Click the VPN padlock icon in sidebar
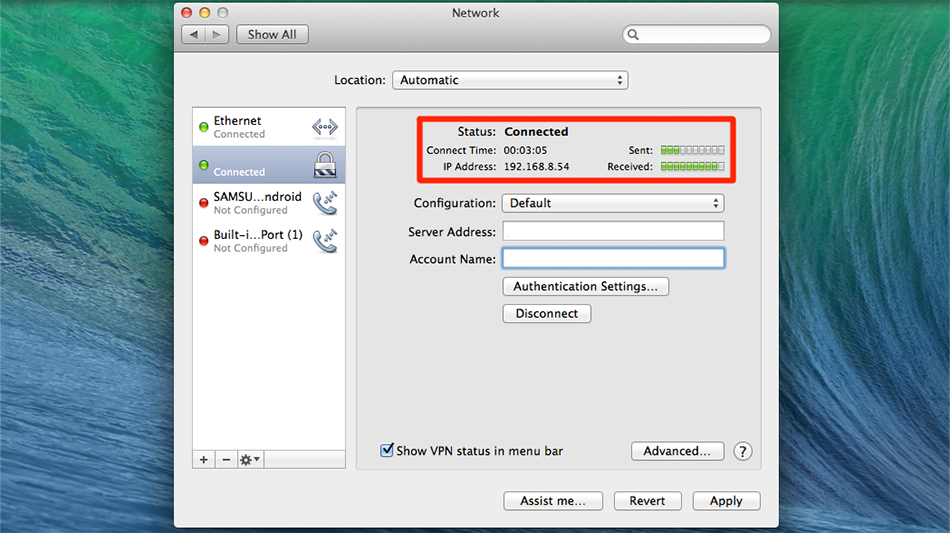 coord(325,165)
